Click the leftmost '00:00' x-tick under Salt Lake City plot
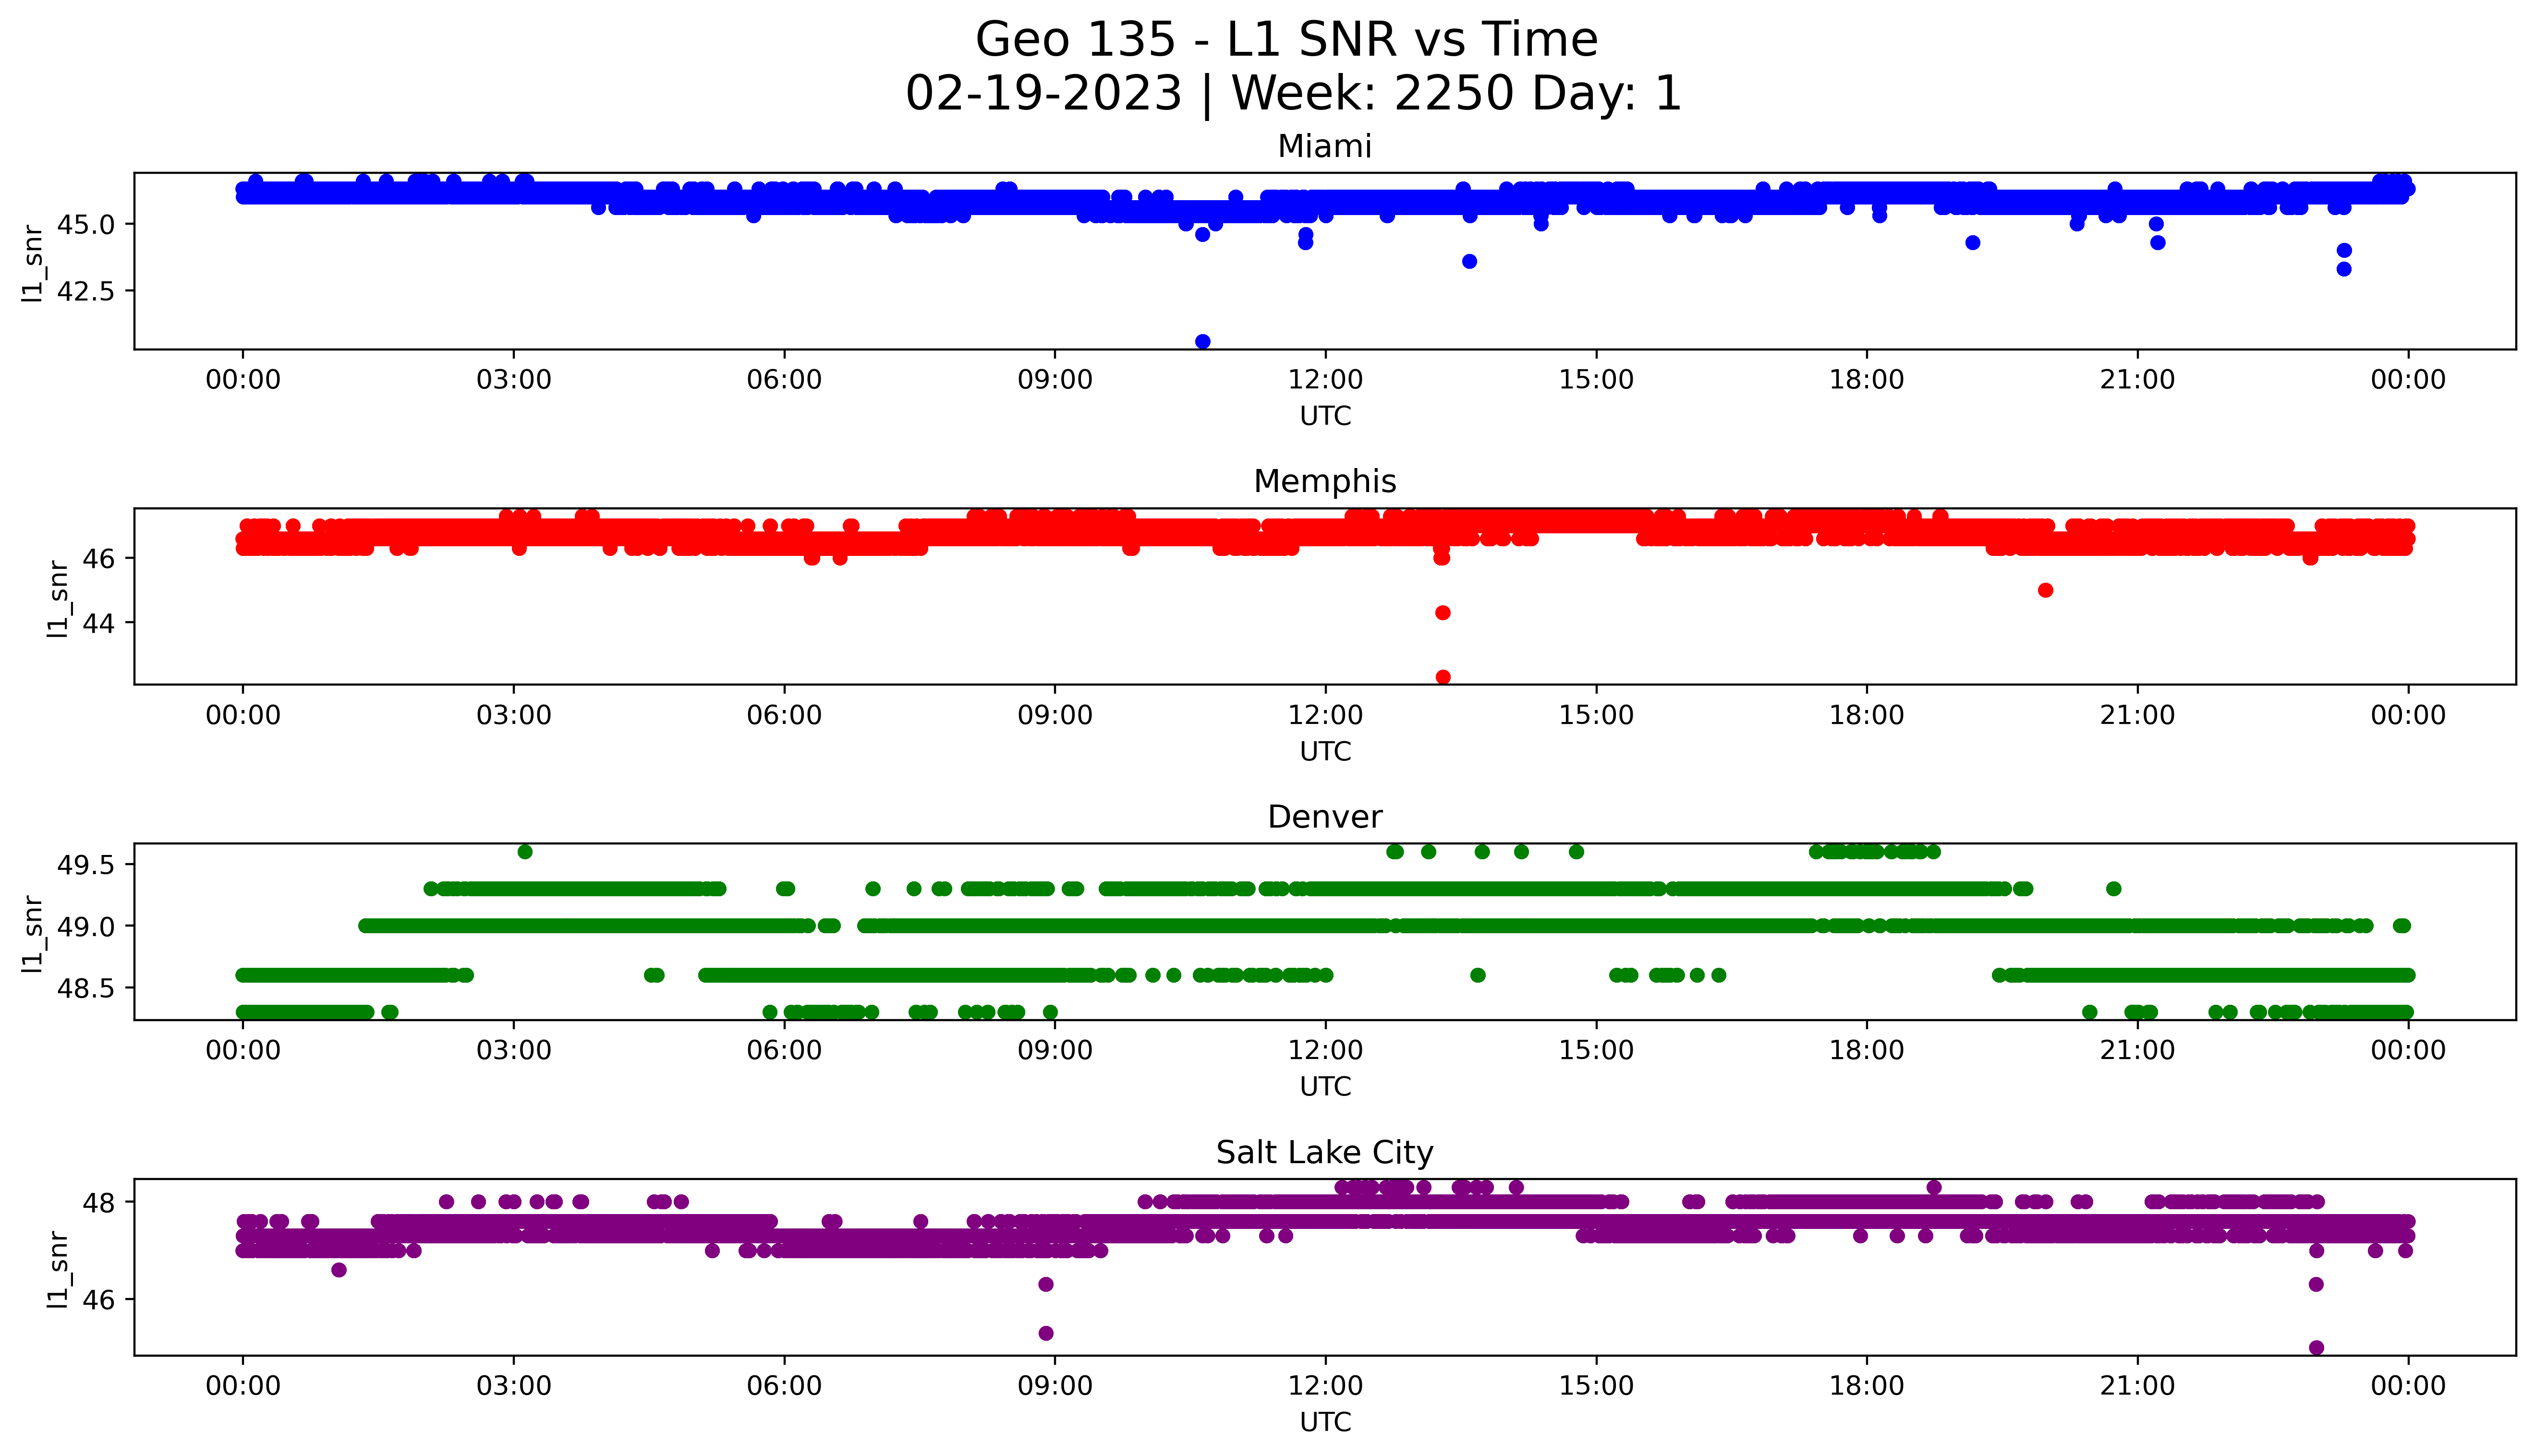 pyautogui.click(x=243, y=1386)
